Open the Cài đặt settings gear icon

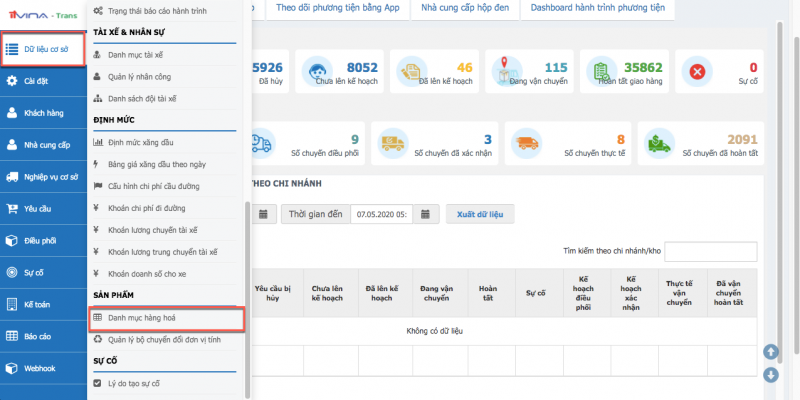pos(11,81)
